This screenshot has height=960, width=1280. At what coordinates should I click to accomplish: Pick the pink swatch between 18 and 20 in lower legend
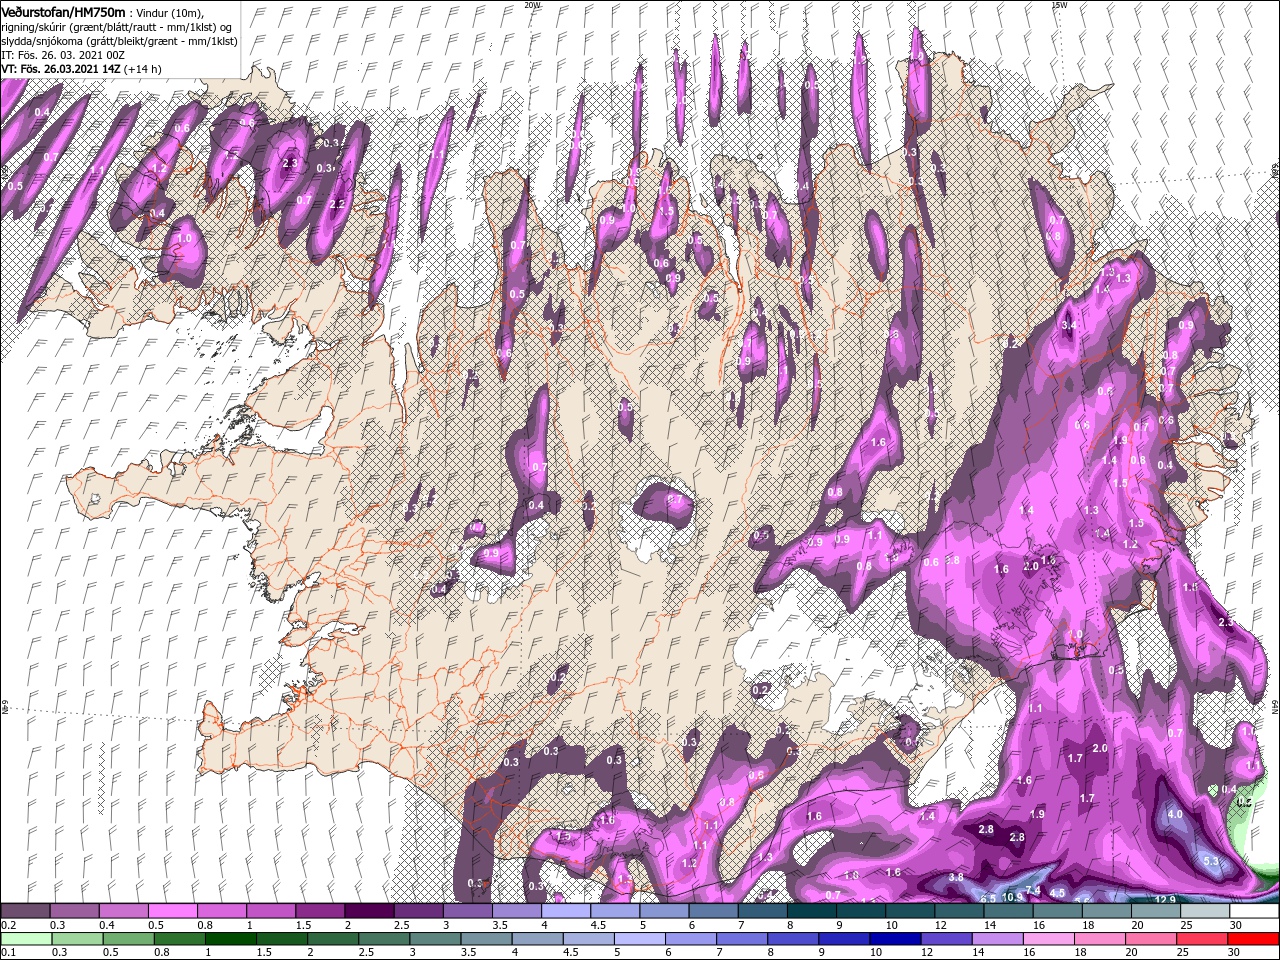(x=1098, y=938)
